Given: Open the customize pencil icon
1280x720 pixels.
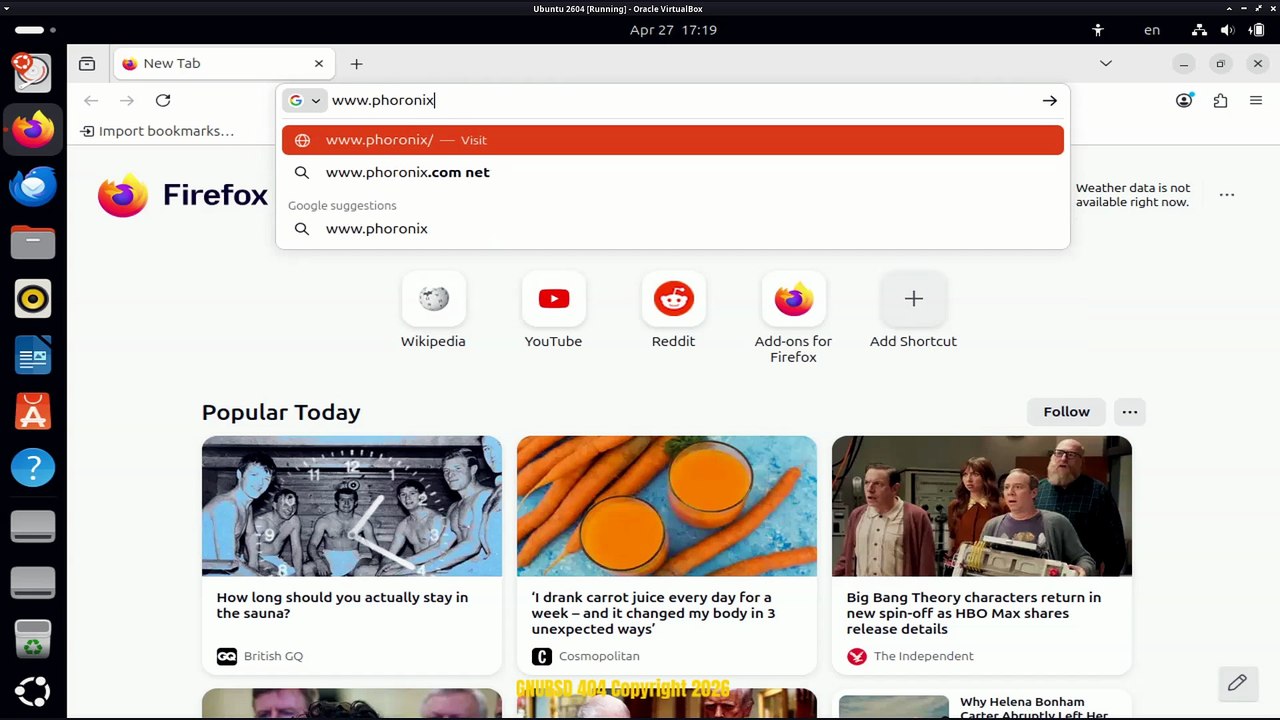Looking at the screenshot, I should click(x=1237, y=683).
